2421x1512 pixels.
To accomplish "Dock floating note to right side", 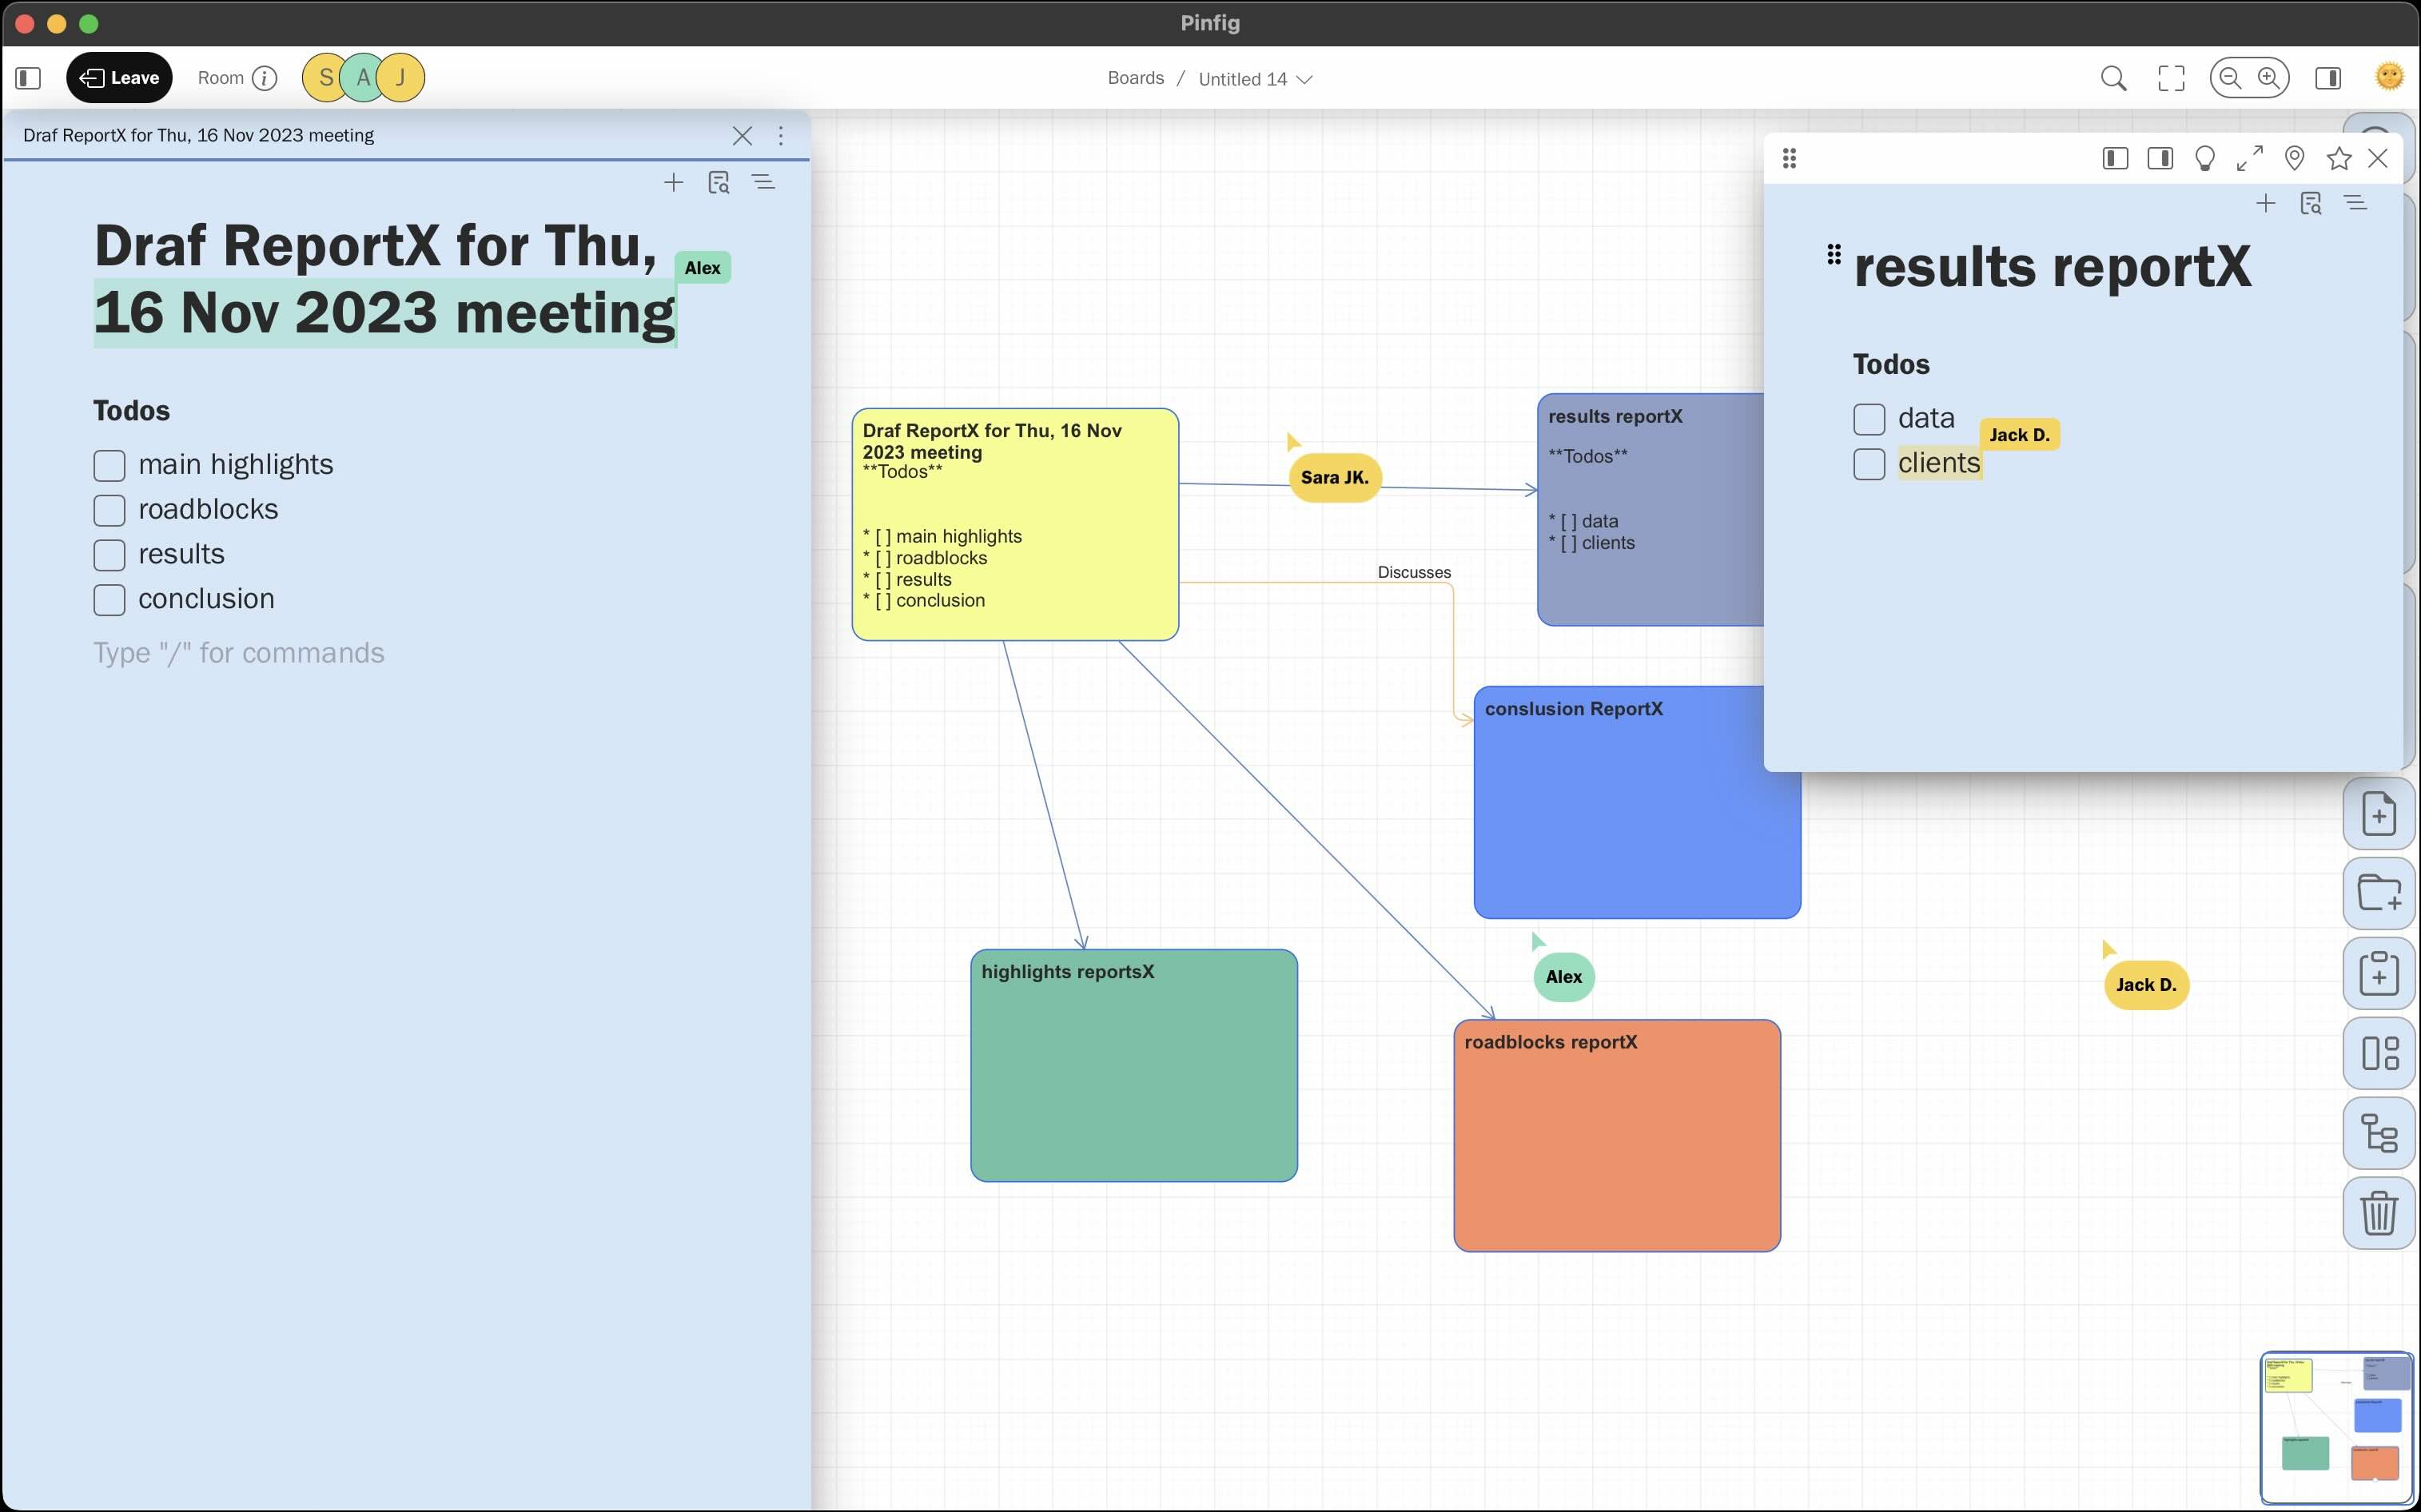I will click(x=2160, y=158).
